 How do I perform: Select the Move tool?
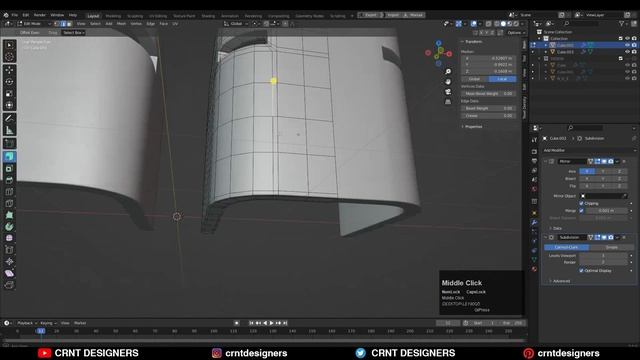click(x=9, y=70)
